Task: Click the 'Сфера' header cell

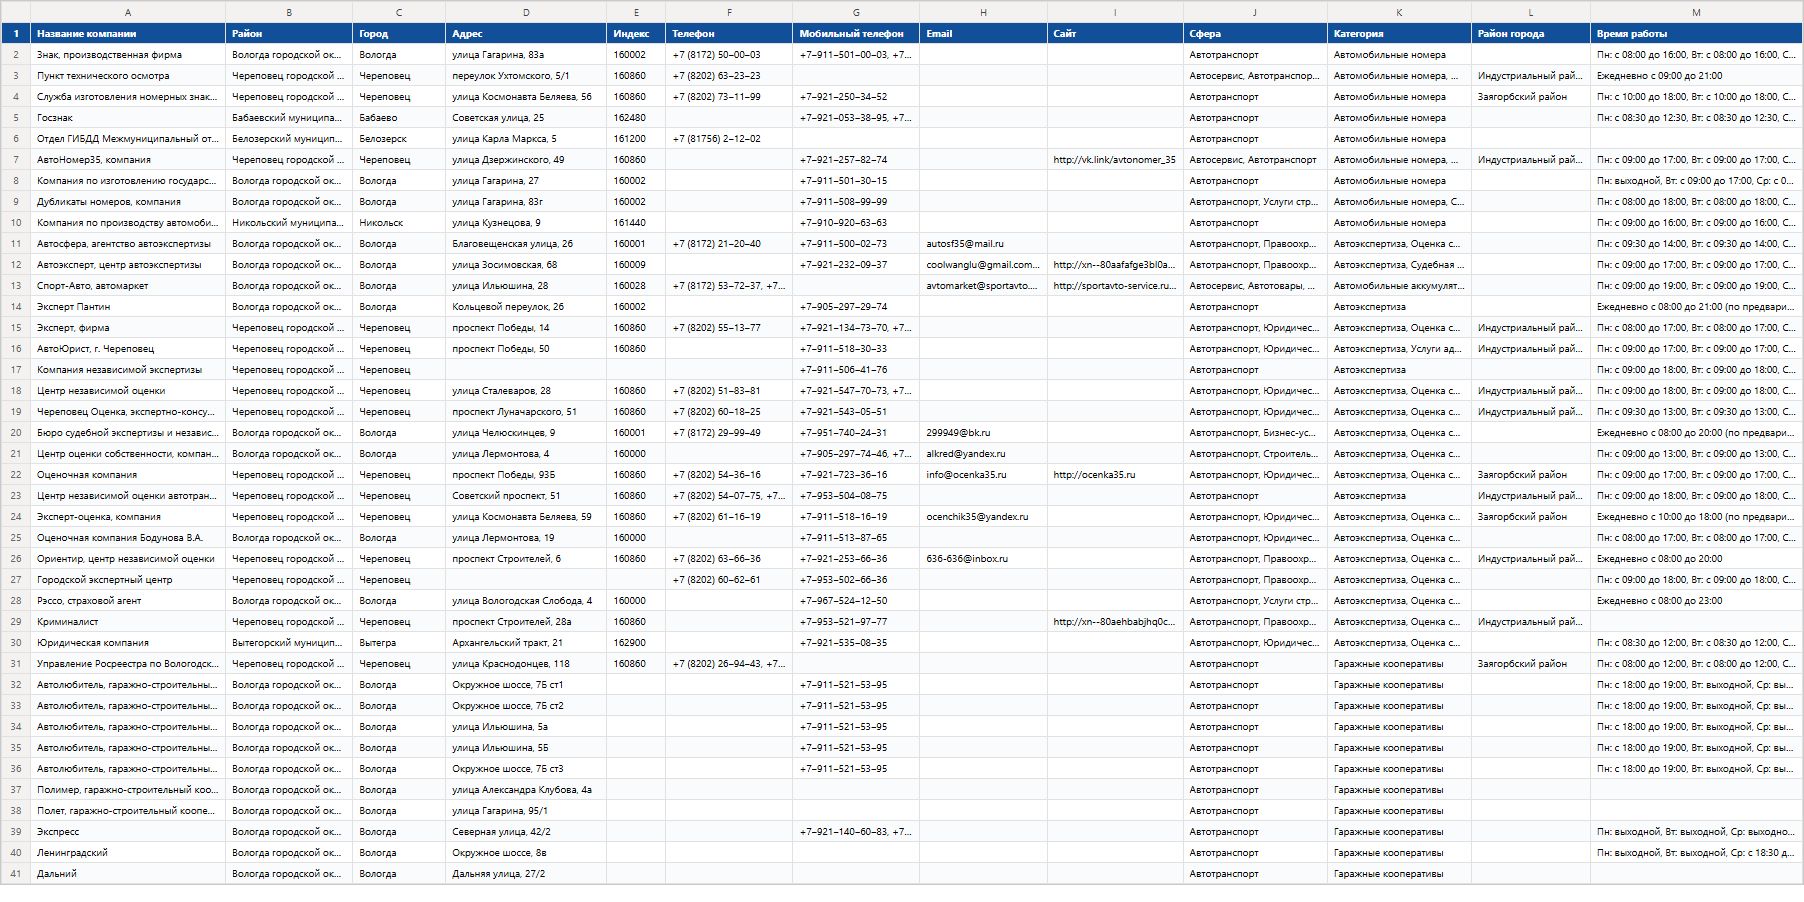Action: pos(1255,34)
